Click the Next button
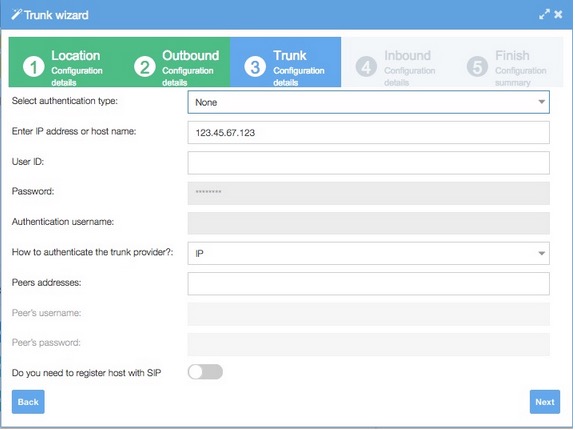The width and height of the screenshot is (575, 430). tap(545, 402)
